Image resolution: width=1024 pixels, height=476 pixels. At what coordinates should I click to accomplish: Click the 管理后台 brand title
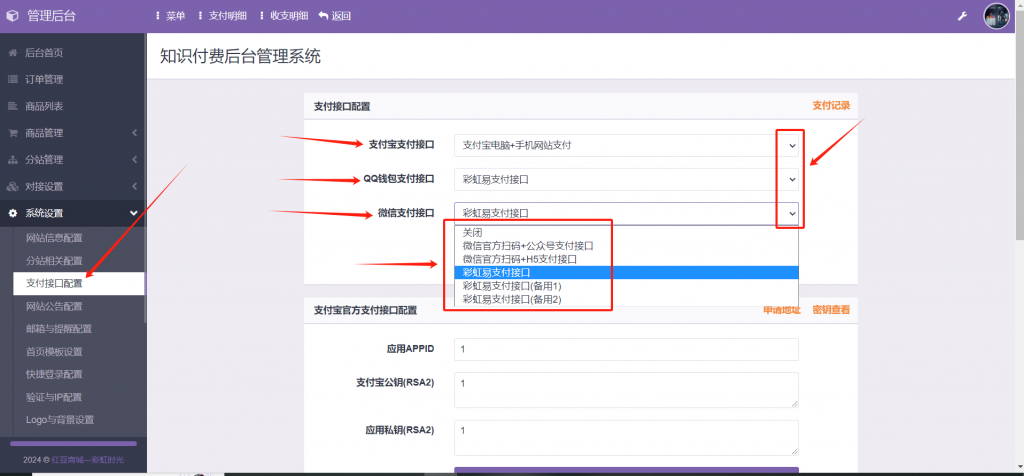coord(52,16)
